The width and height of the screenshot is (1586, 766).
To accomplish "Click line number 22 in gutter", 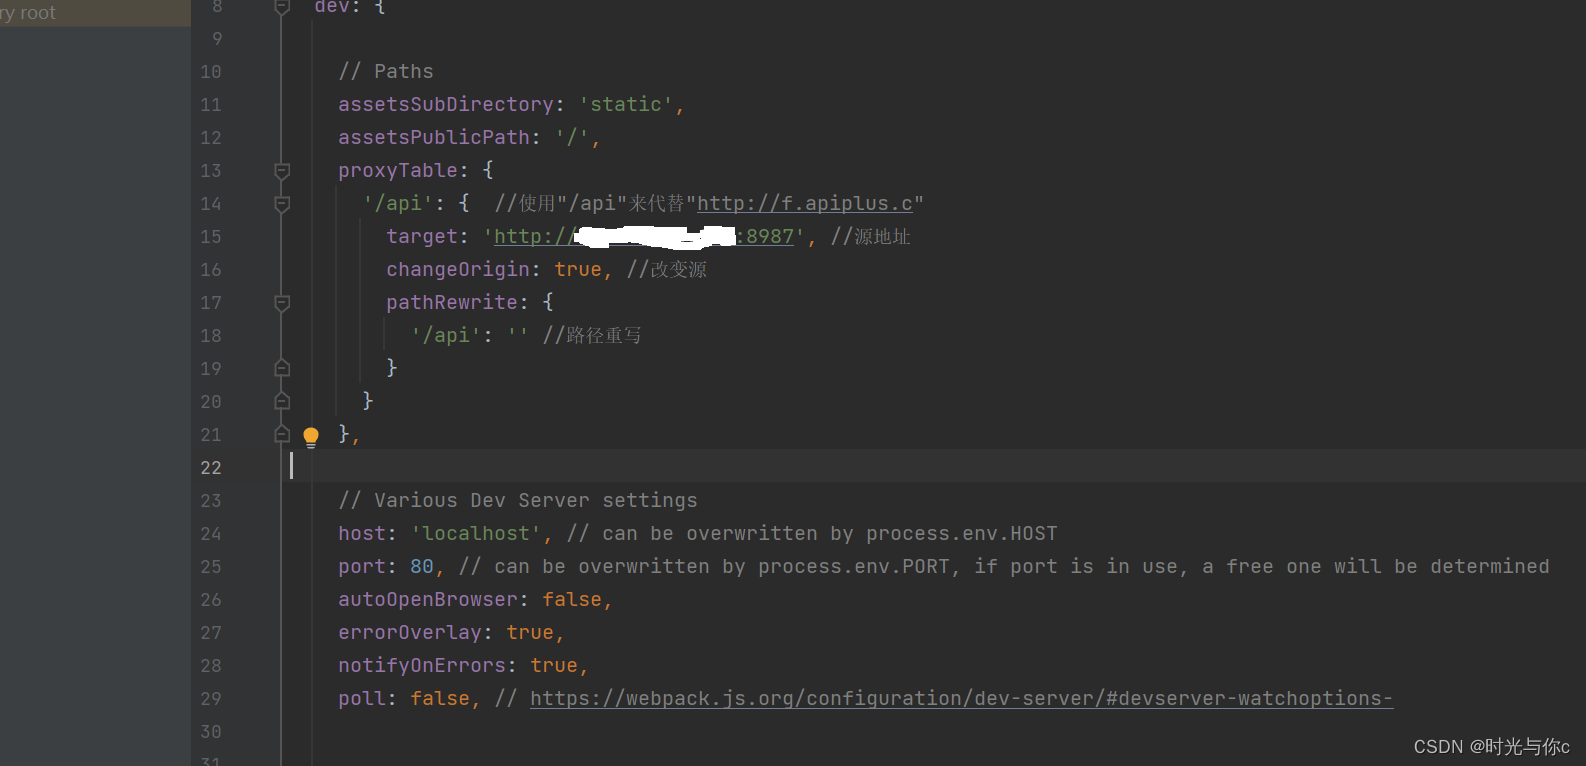I will [x=211, y=468].
